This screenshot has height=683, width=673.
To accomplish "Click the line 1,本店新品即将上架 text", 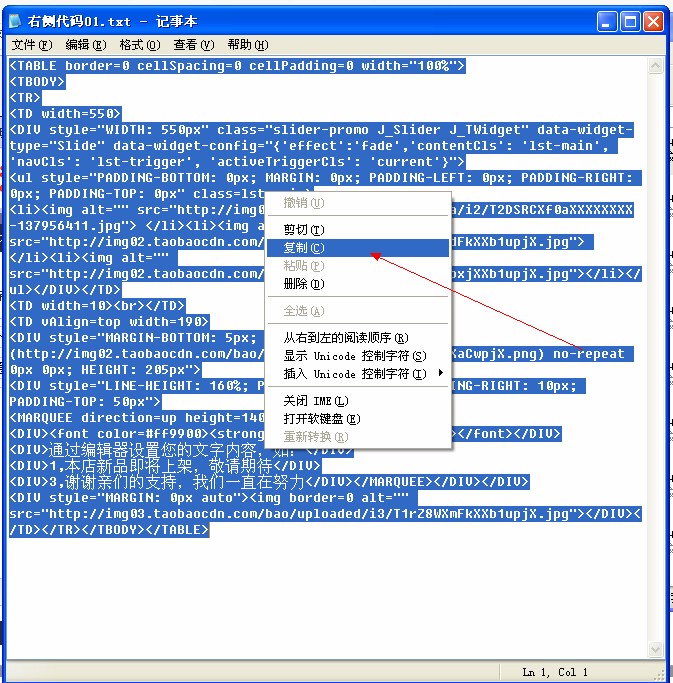I will [165, 466].
